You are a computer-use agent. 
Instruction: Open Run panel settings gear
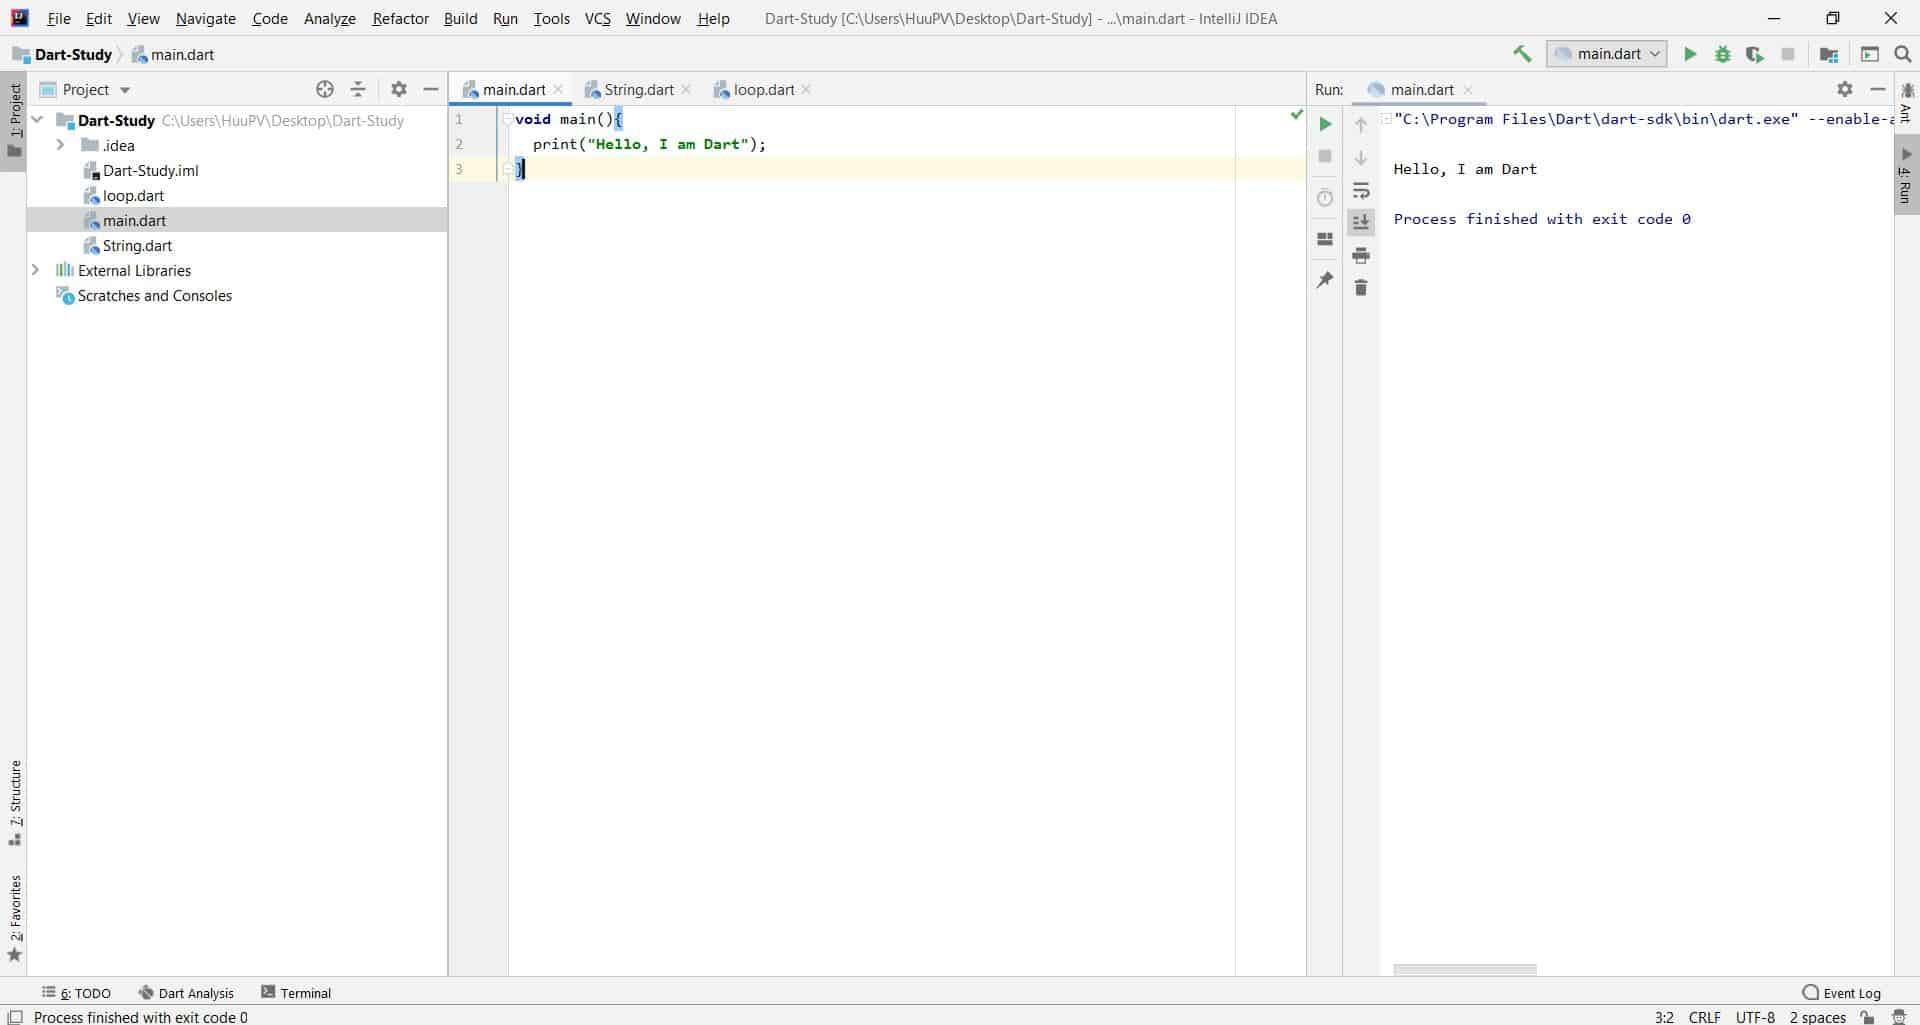click(x=1844, y=89)
